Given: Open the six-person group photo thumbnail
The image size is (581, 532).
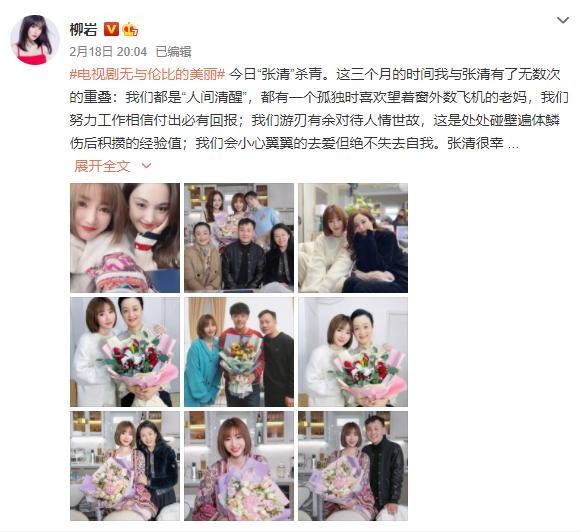Looking at the screenshot, I should point(239,238).
